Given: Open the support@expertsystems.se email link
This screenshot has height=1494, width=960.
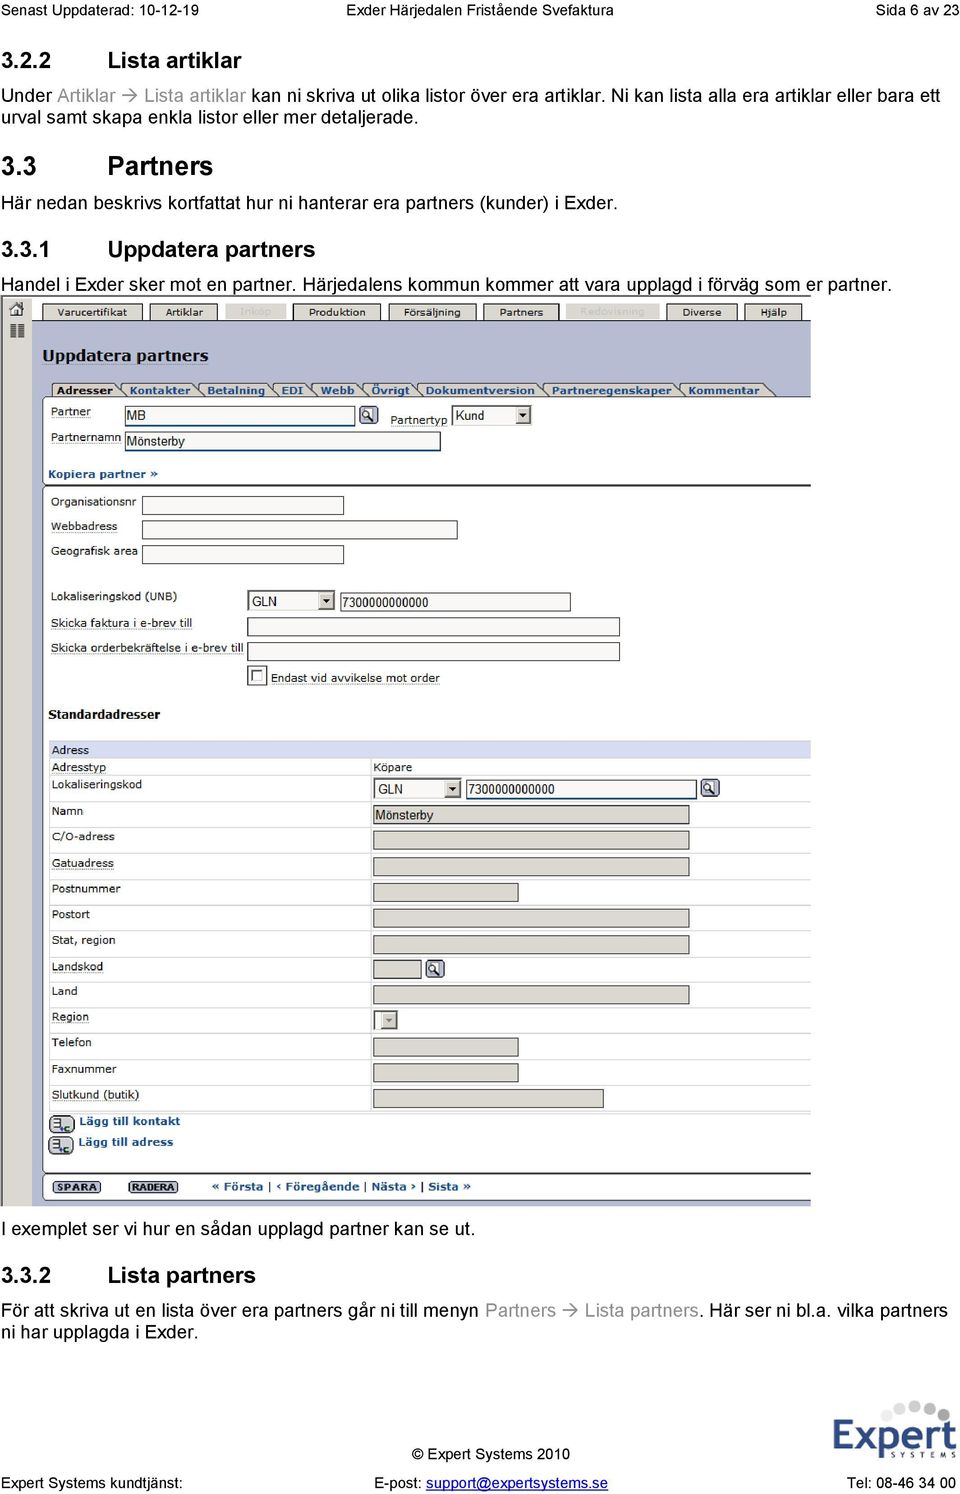Looking at the screenshot, I should click(x=517, y=1483).
